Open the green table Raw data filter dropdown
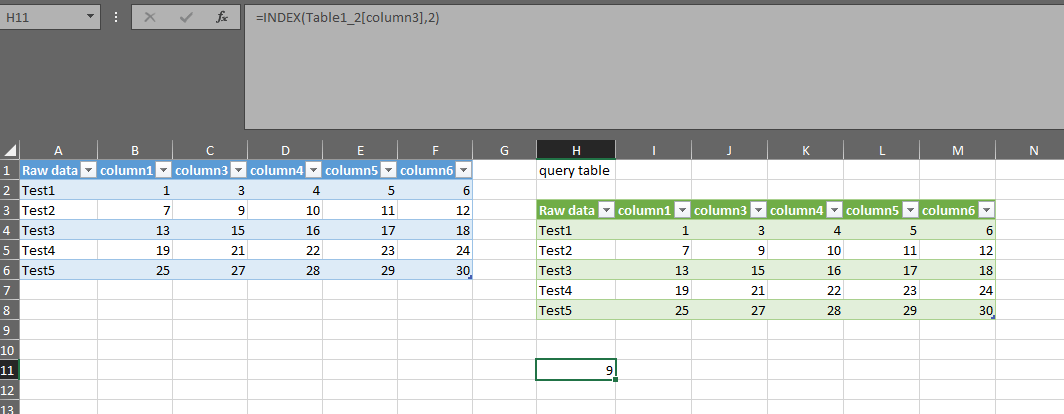 coord(606,210)
